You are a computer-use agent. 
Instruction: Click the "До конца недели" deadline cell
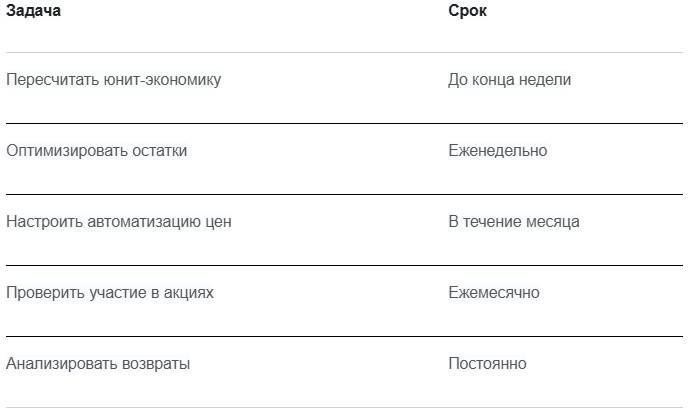pyautogui.click(x=509, y=80)
